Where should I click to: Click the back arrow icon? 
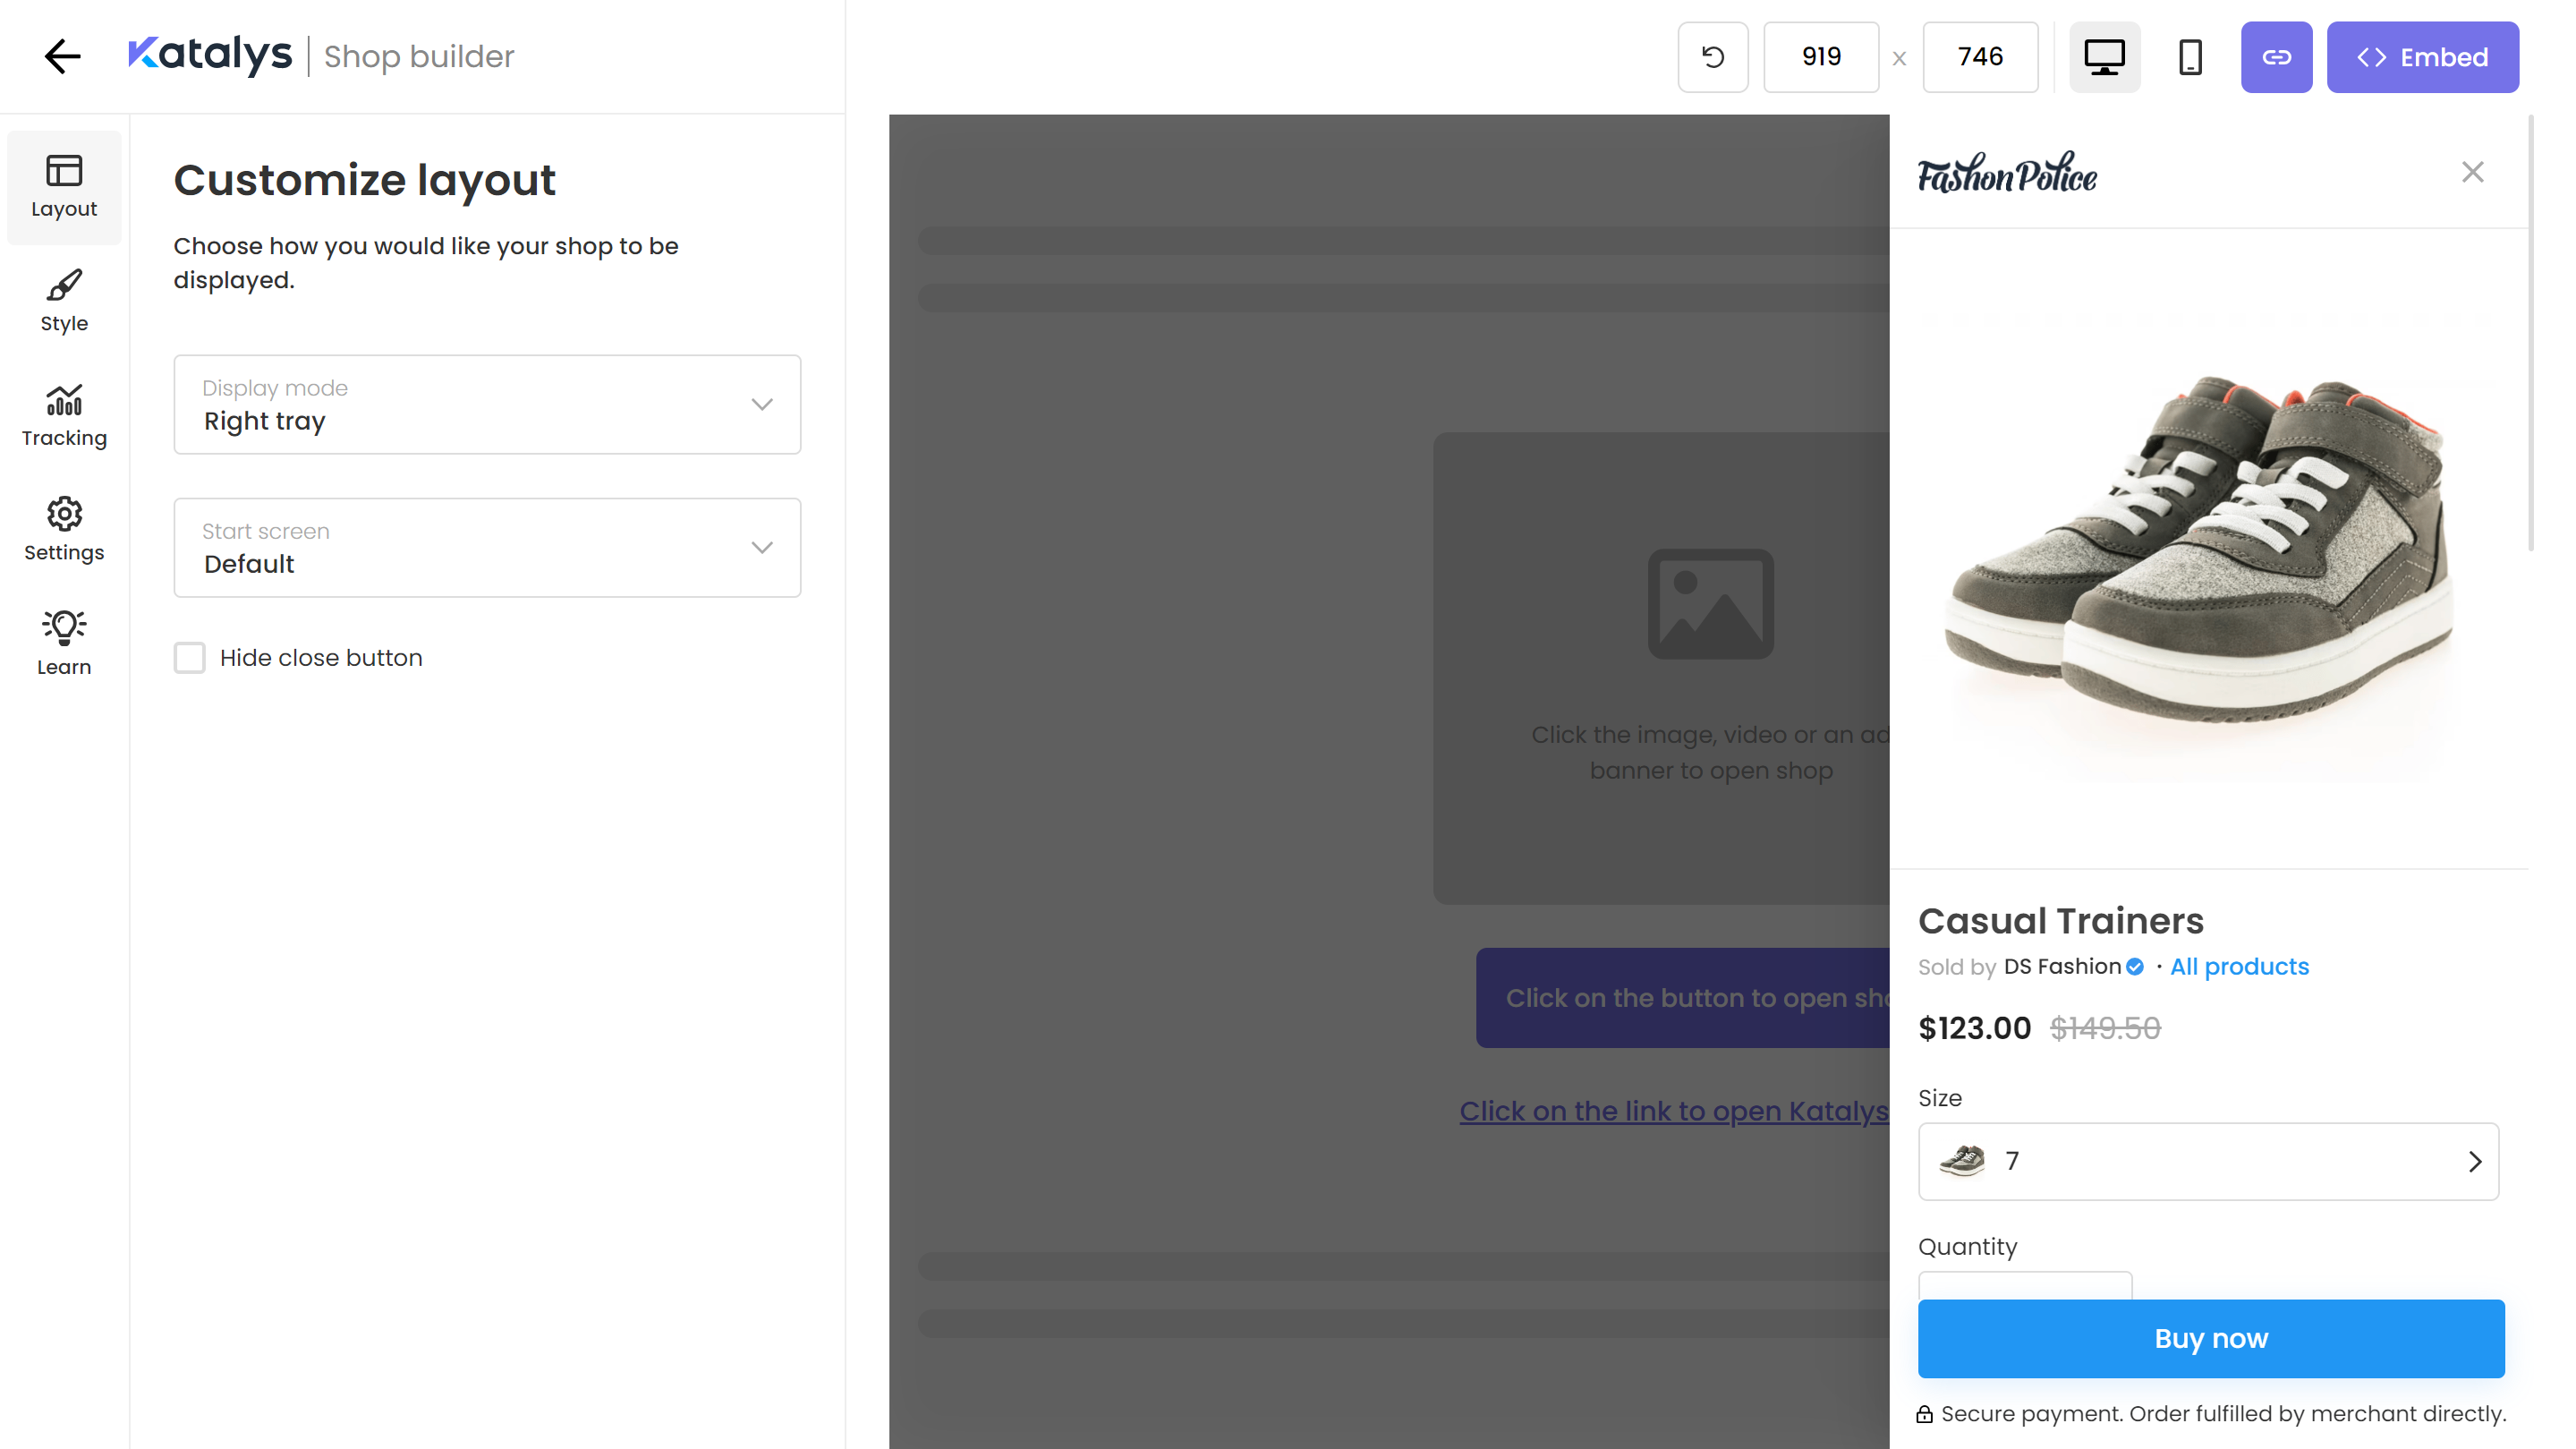pyautogui.click(x=62, y=56)
